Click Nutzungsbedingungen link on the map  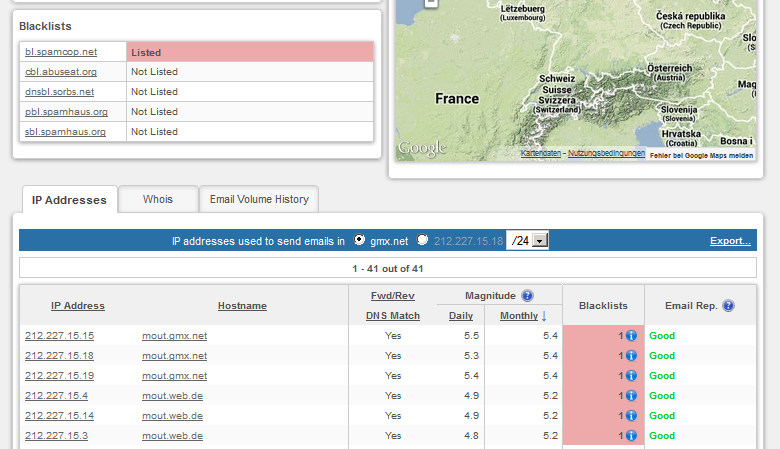606,153
